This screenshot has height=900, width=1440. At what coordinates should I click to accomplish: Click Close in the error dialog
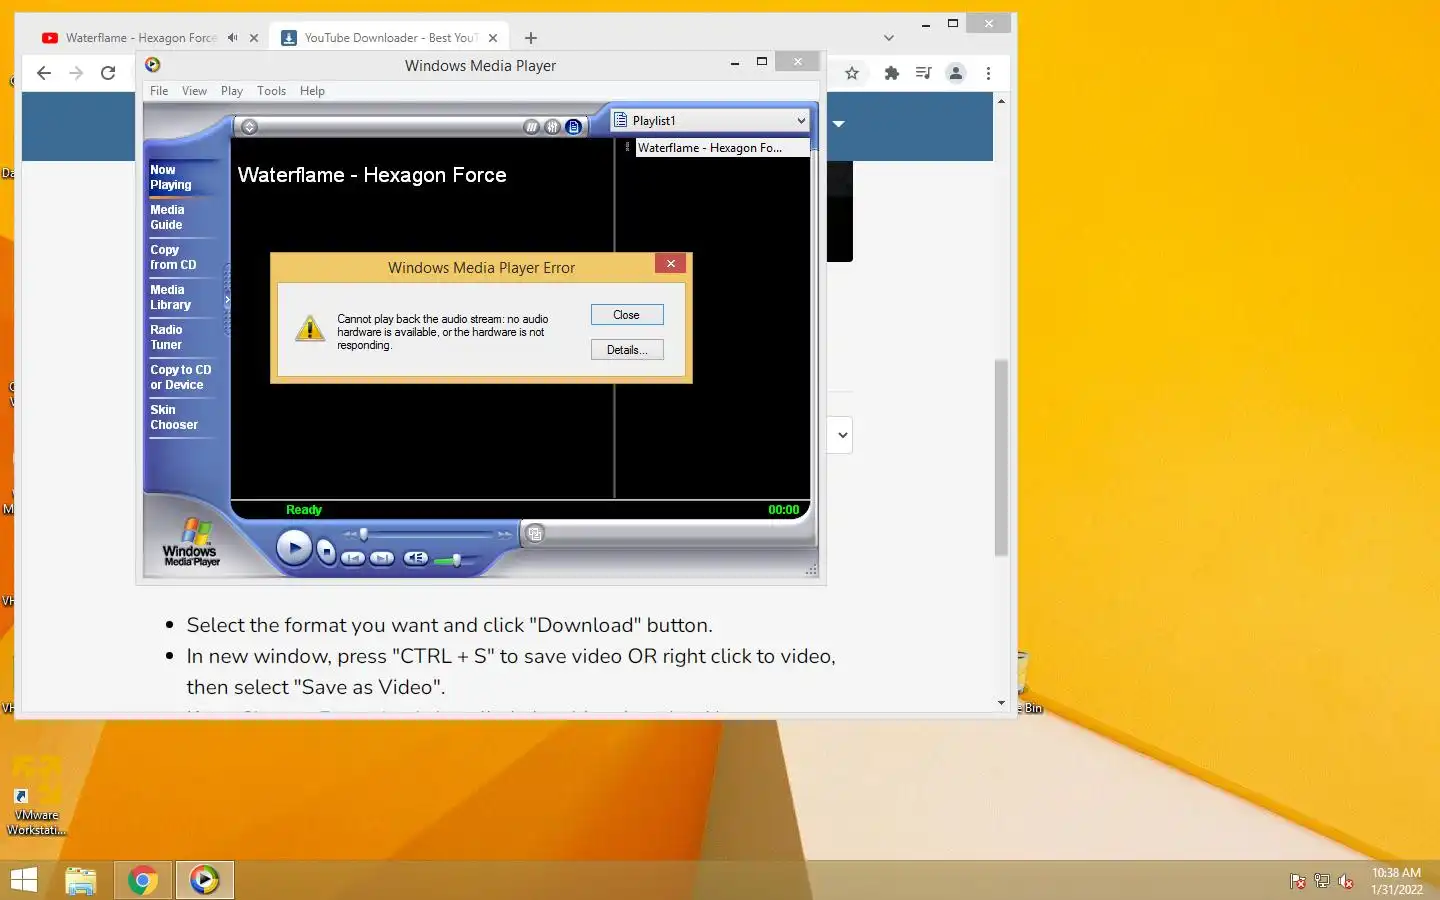click(627, 315)
